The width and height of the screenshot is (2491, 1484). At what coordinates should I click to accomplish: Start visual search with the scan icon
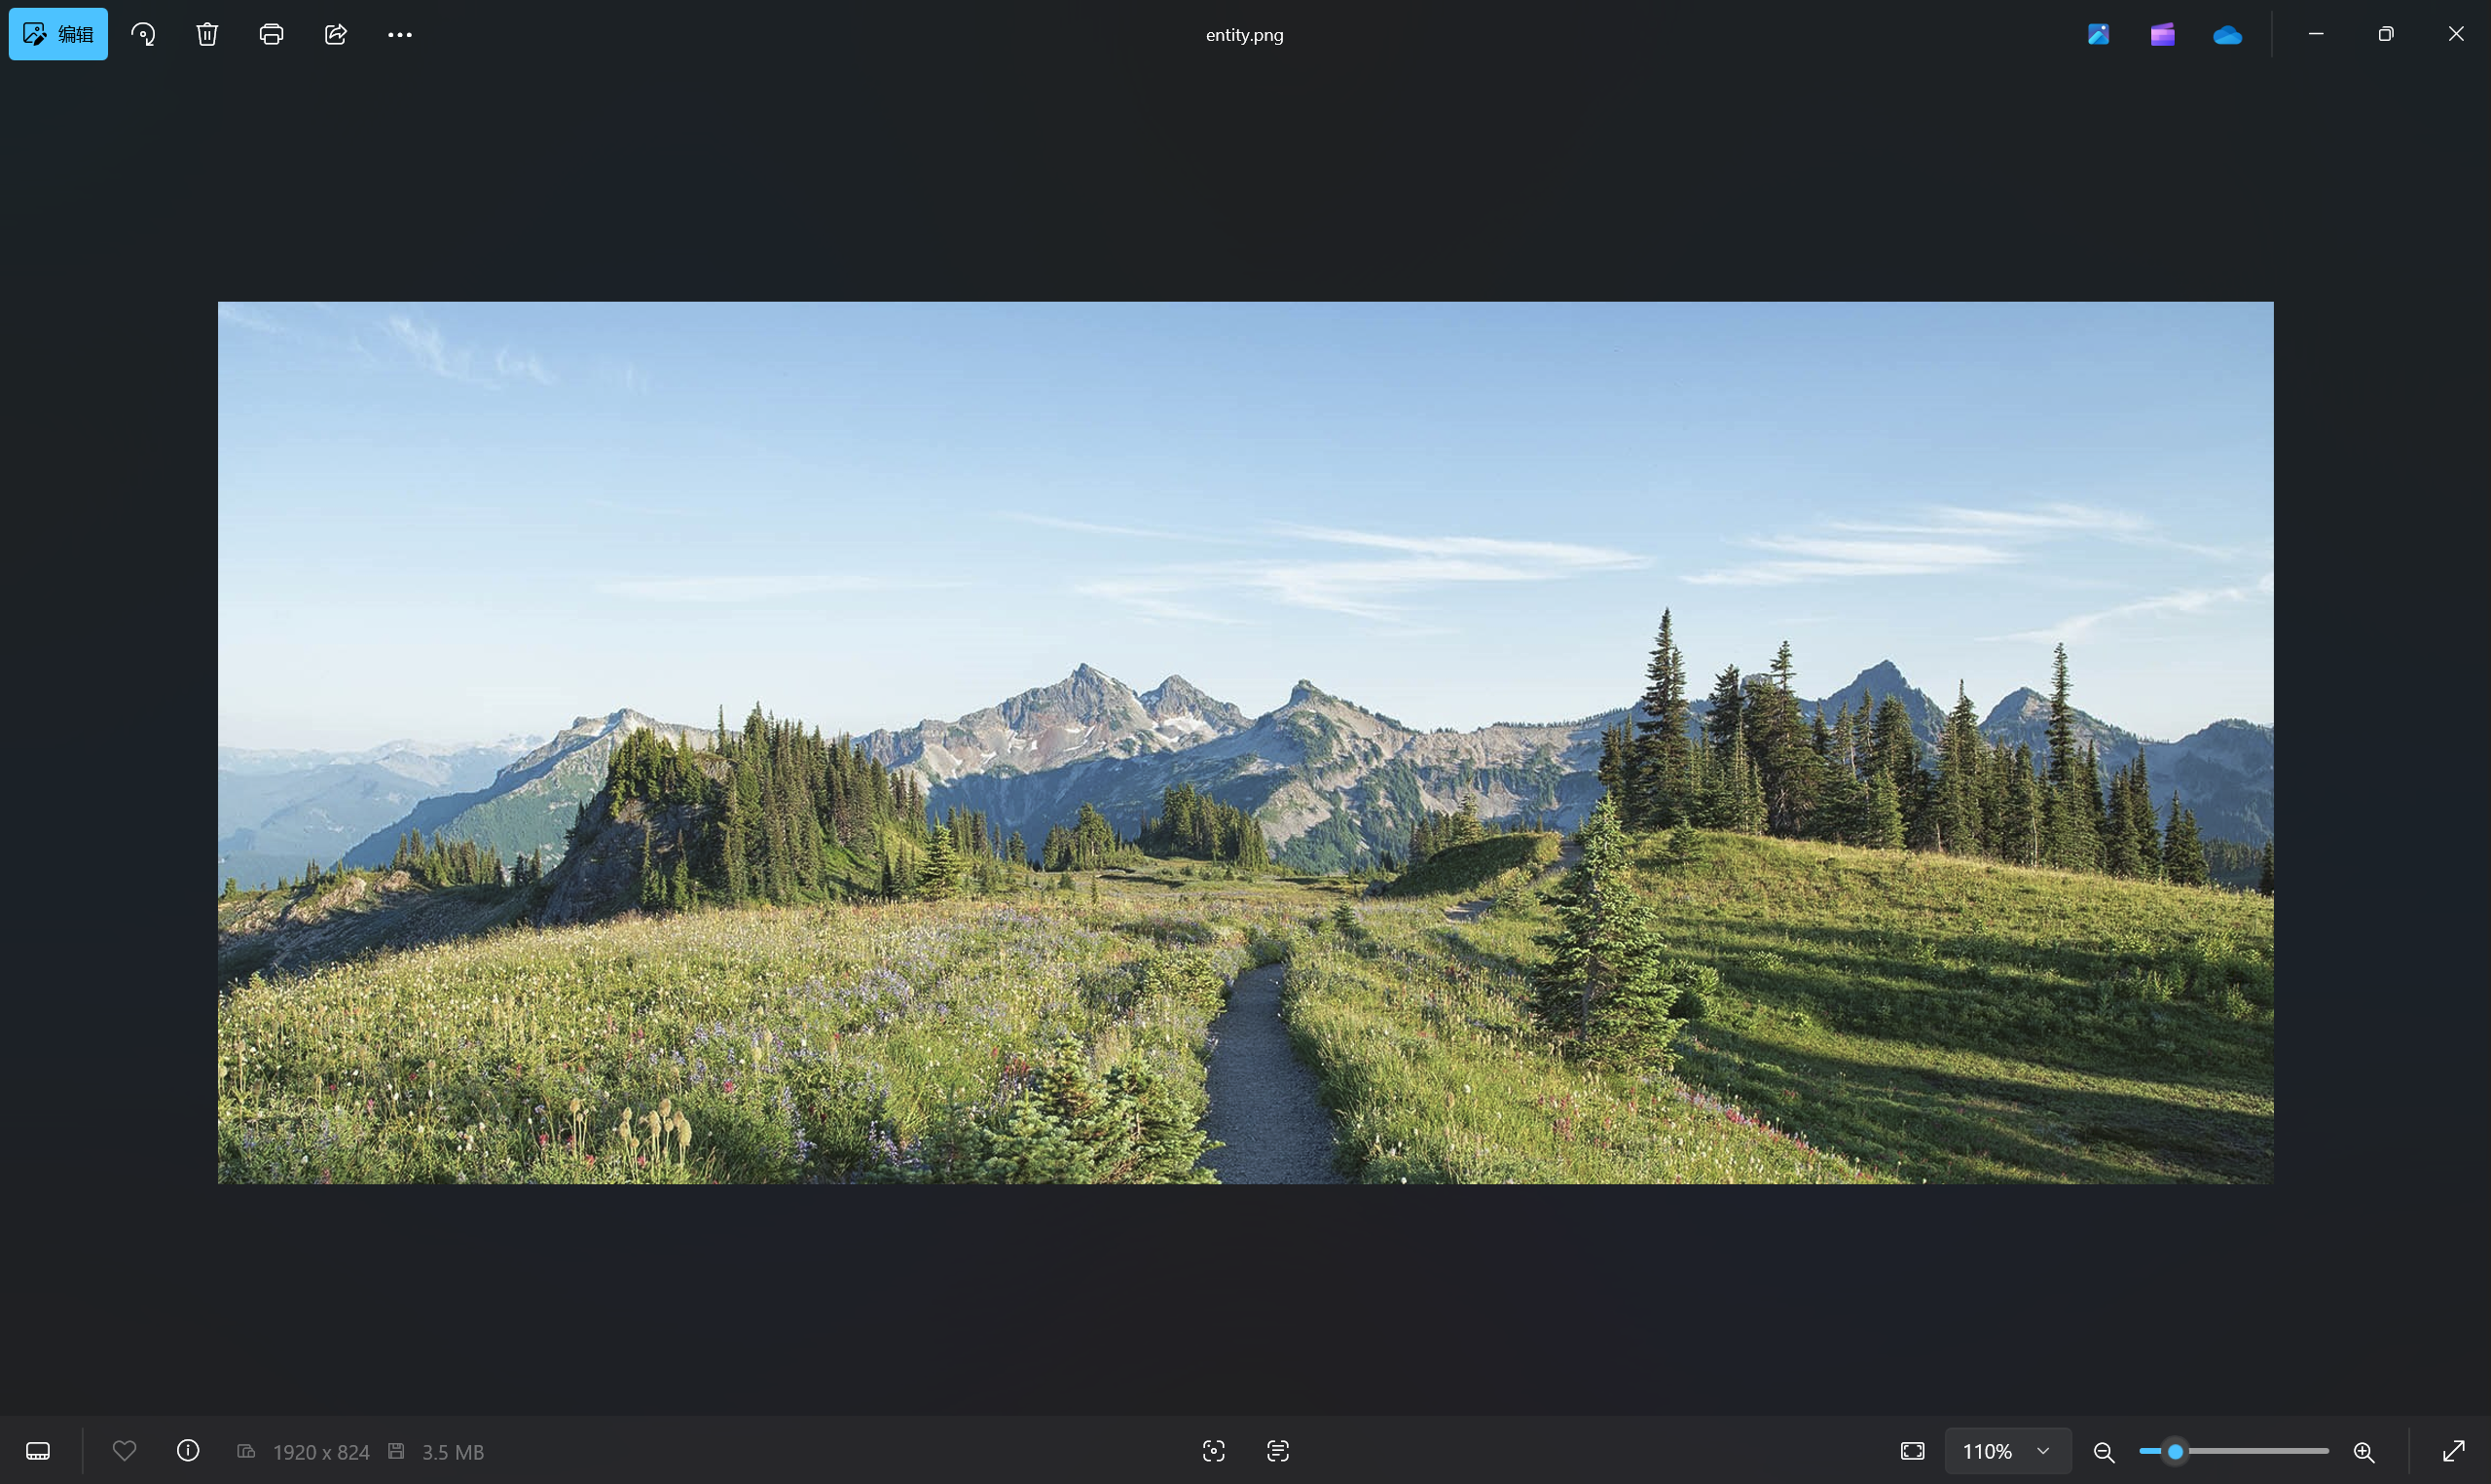pyautogui.click(x=1214, y=1451)
